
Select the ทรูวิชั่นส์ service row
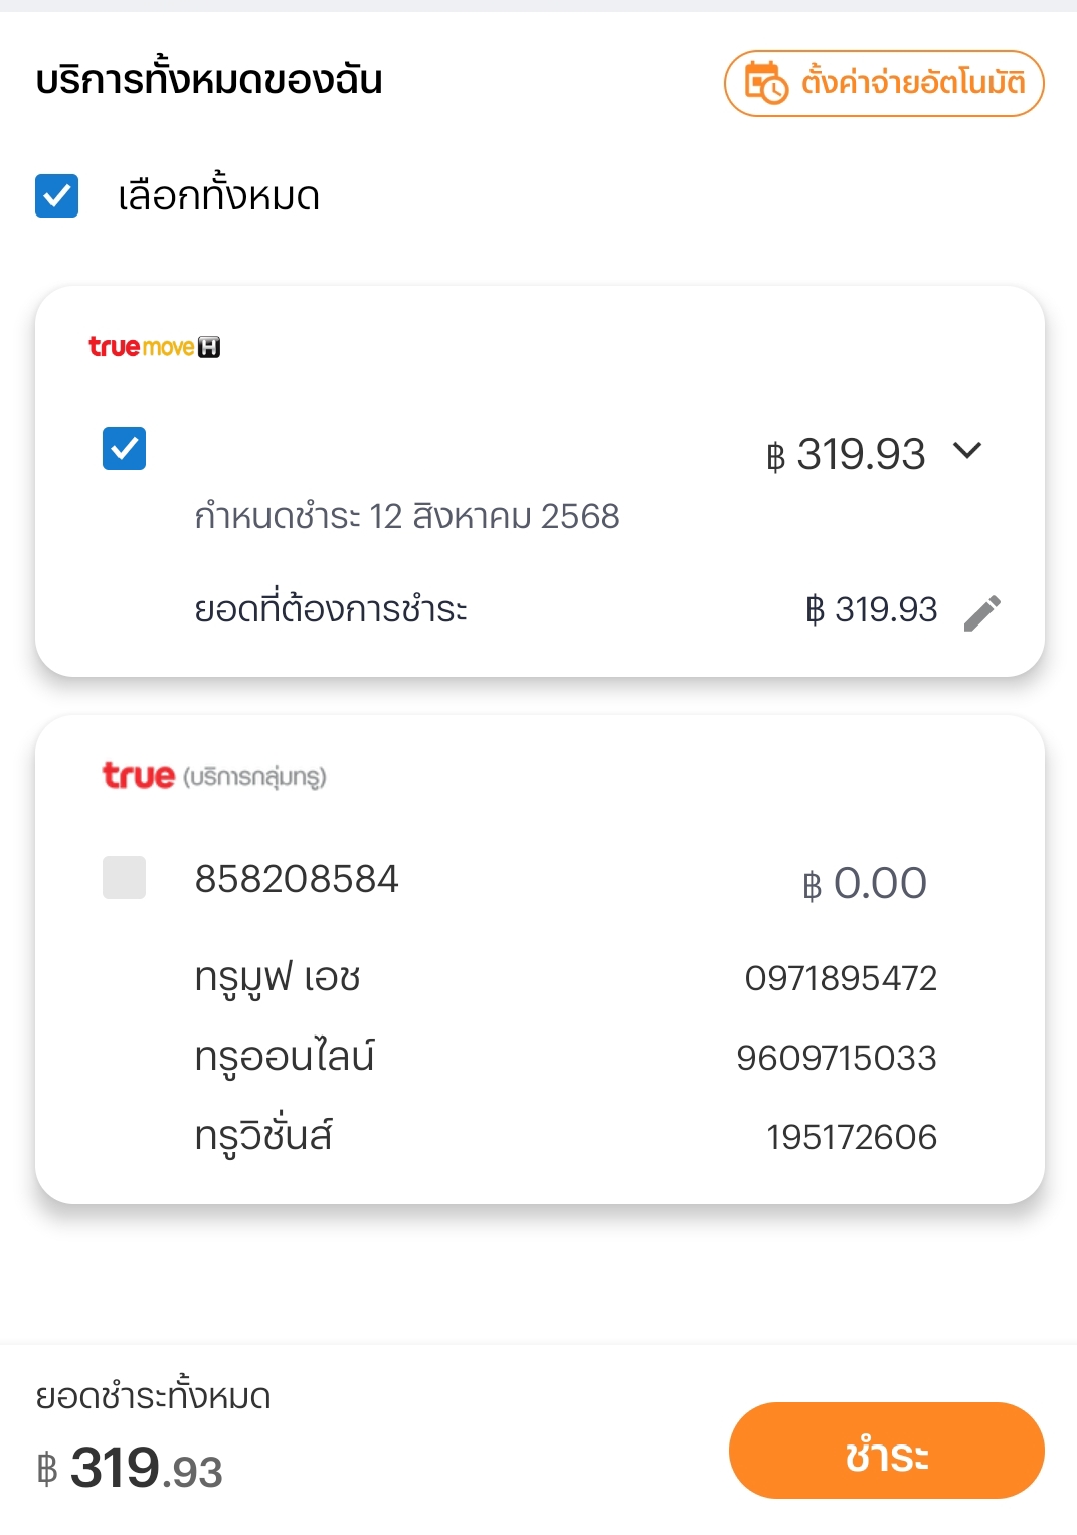coord(565,1136)
